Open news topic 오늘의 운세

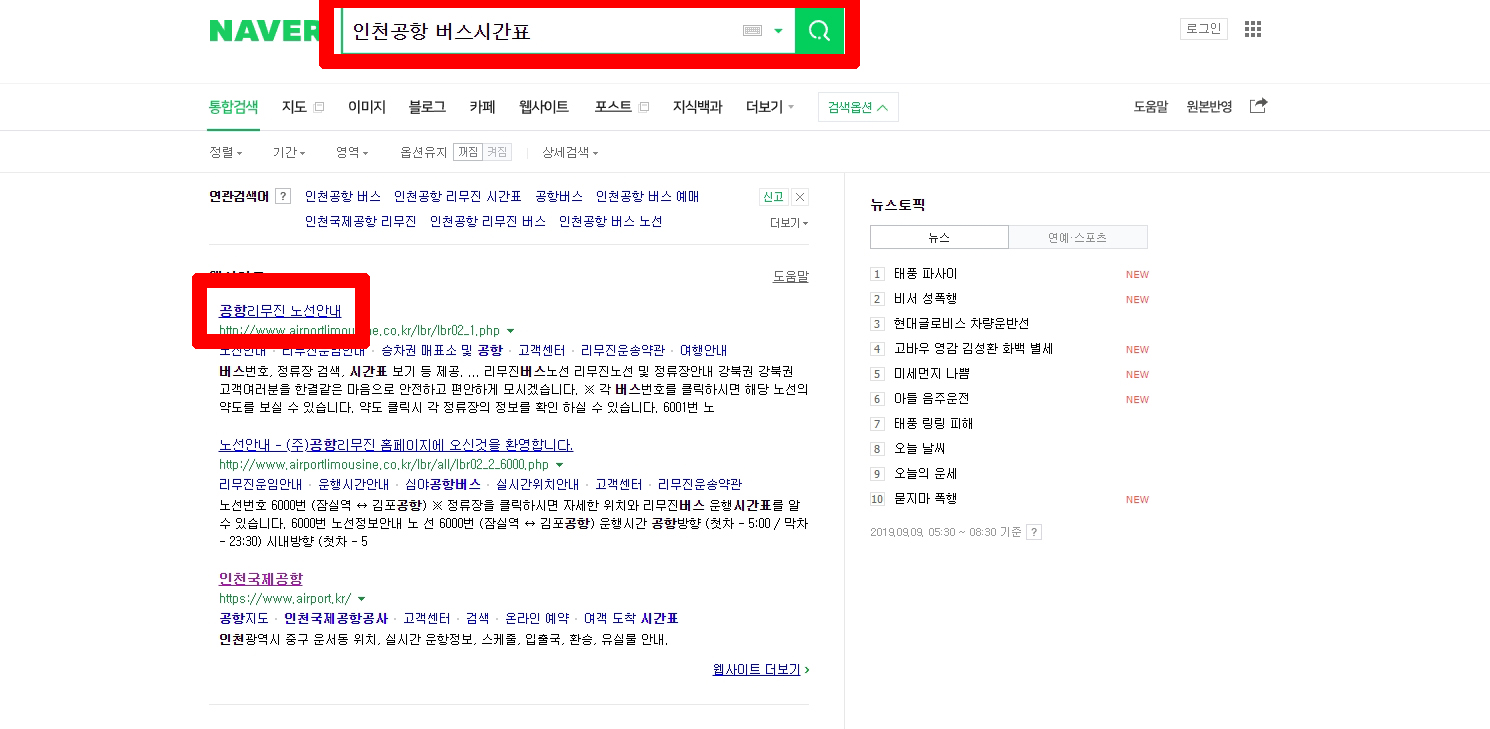[926, 474]
